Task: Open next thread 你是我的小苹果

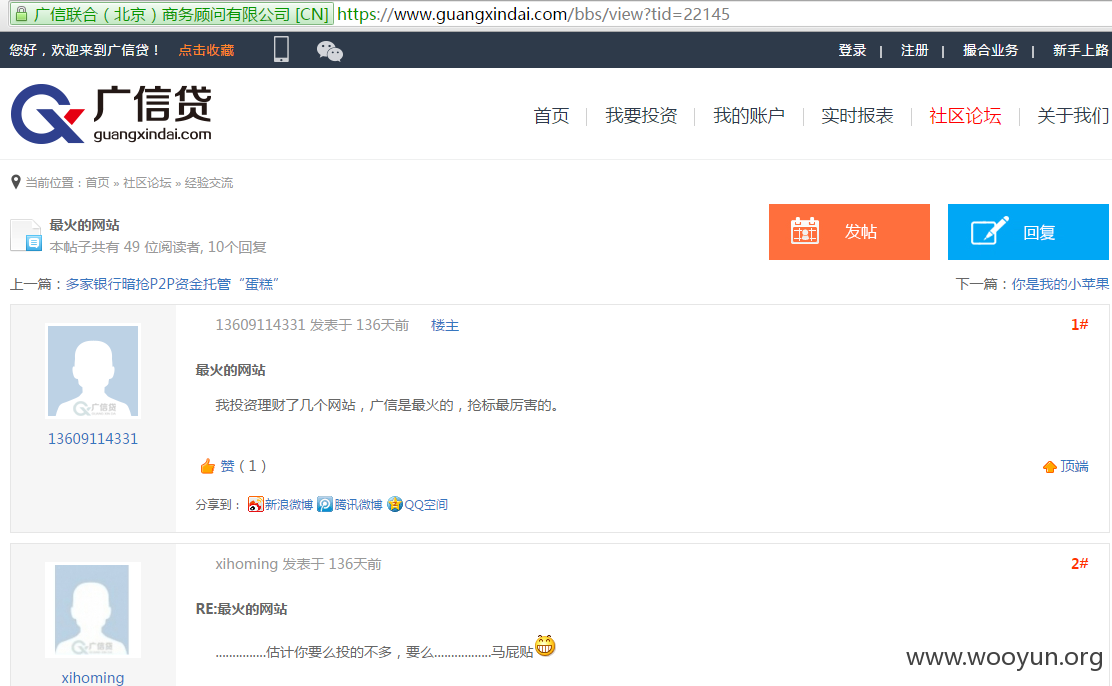Action: 1060,284
